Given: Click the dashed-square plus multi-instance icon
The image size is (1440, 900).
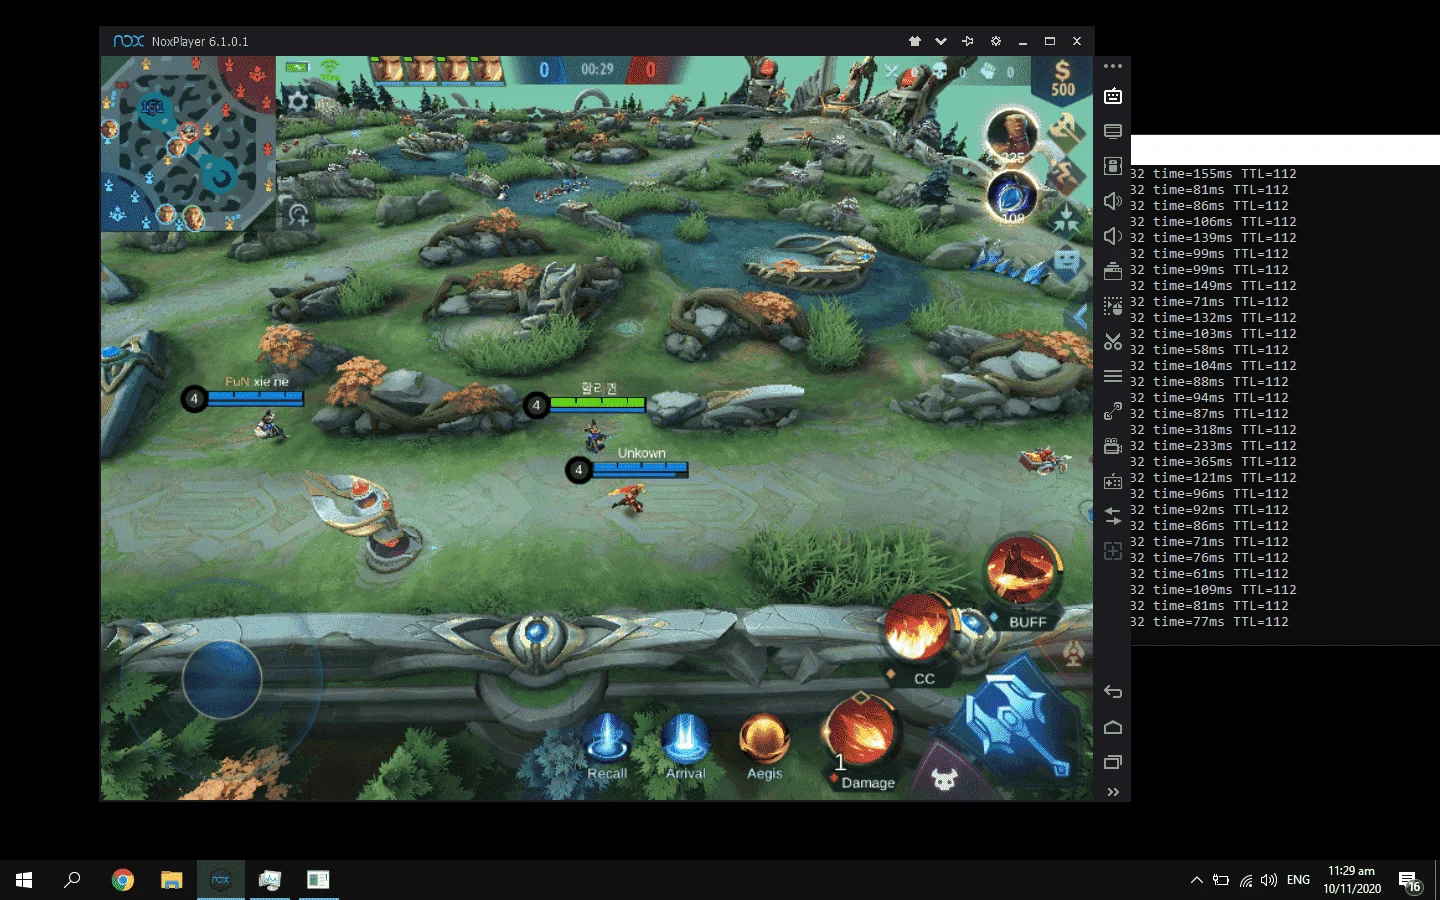Looking at the screenshot, I should tap(1113, 551).
